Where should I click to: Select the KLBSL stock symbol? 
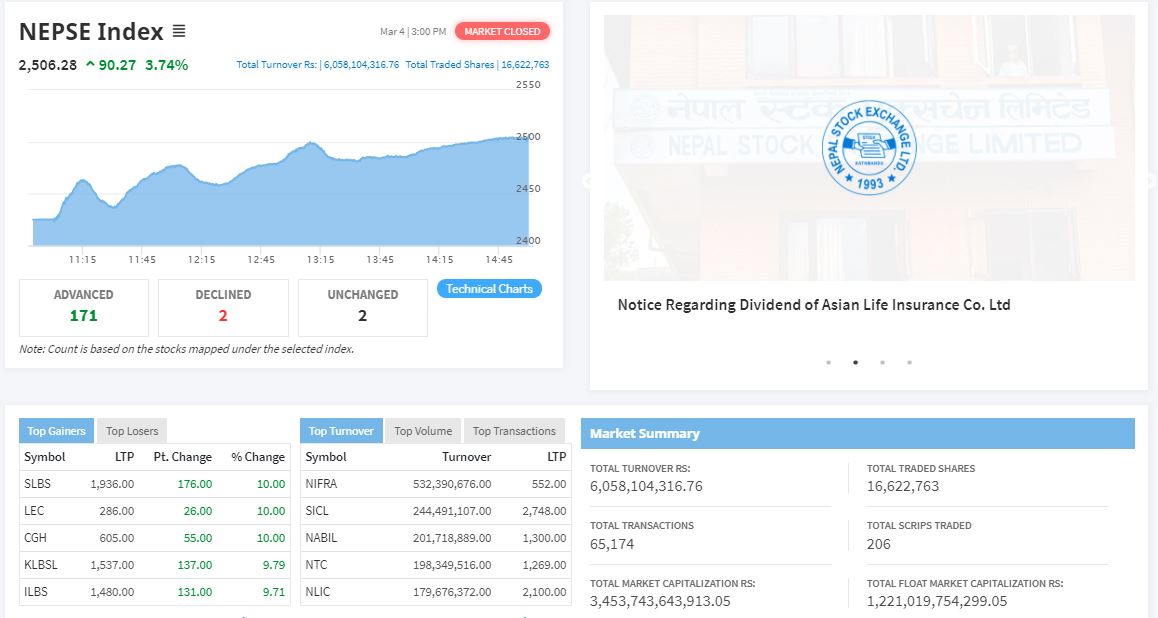tap(41, 565)
